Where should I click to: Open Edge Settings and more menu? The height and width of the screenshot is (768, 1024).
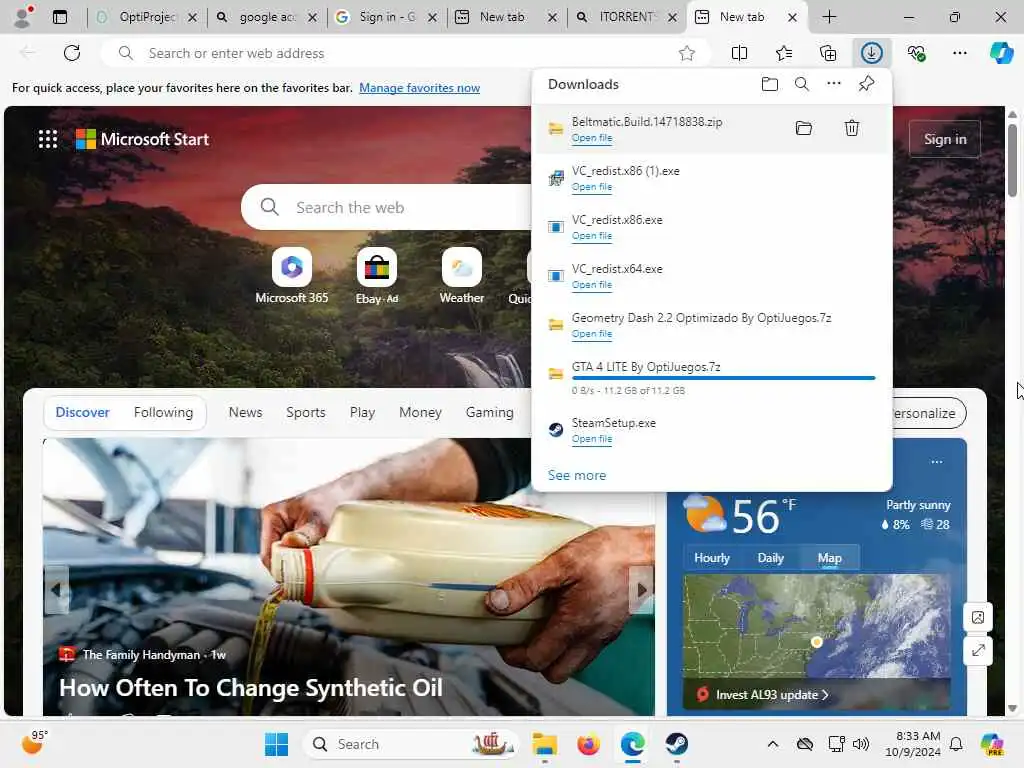(x=959, y=53)
